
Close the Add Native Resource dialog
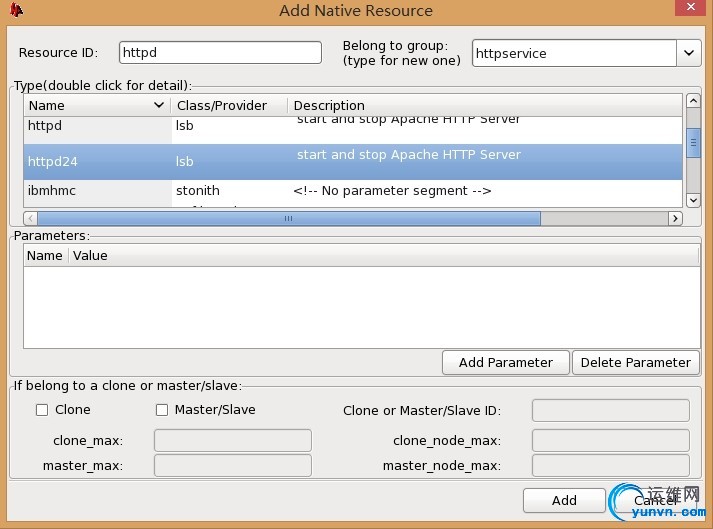click(x=690, y=7)
